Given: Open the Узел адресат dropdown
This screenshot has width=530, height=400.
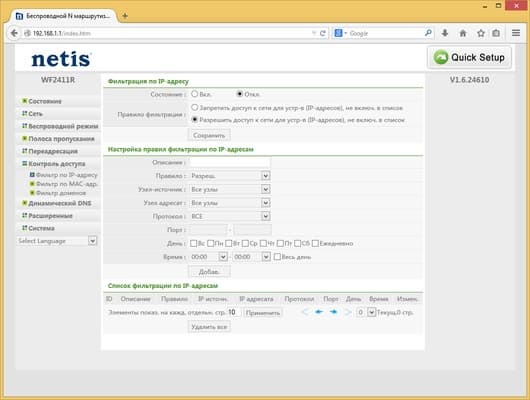Looking at the screenshot, I should (230, 203).
